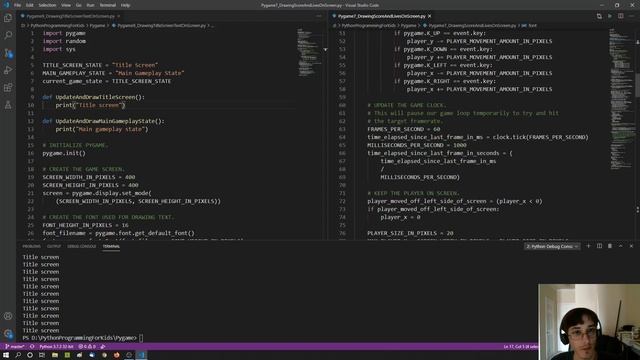Click the line and column indicator in status bar
640x360 pixels.
click(x=520, y=347)
